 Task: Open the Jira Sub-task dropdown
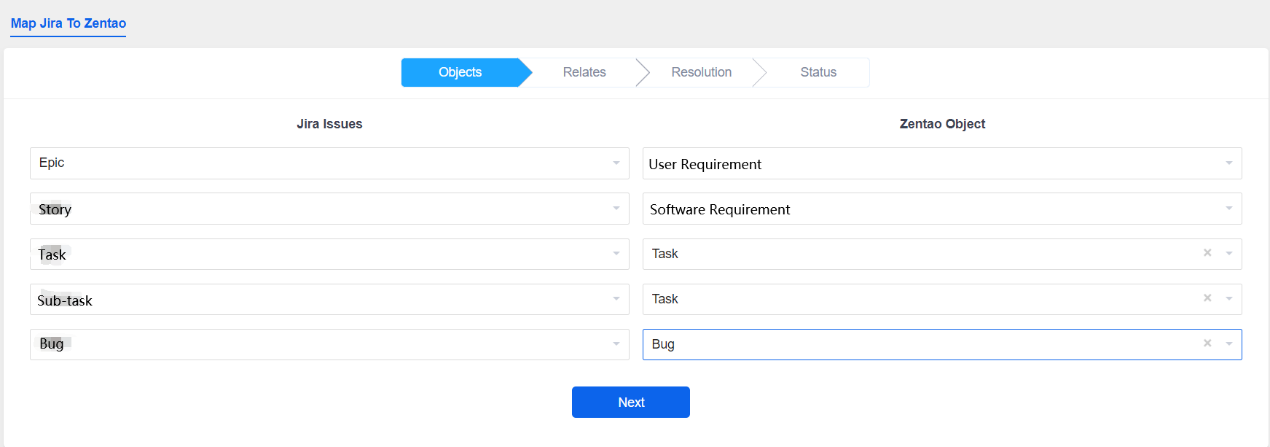(328, 299)
